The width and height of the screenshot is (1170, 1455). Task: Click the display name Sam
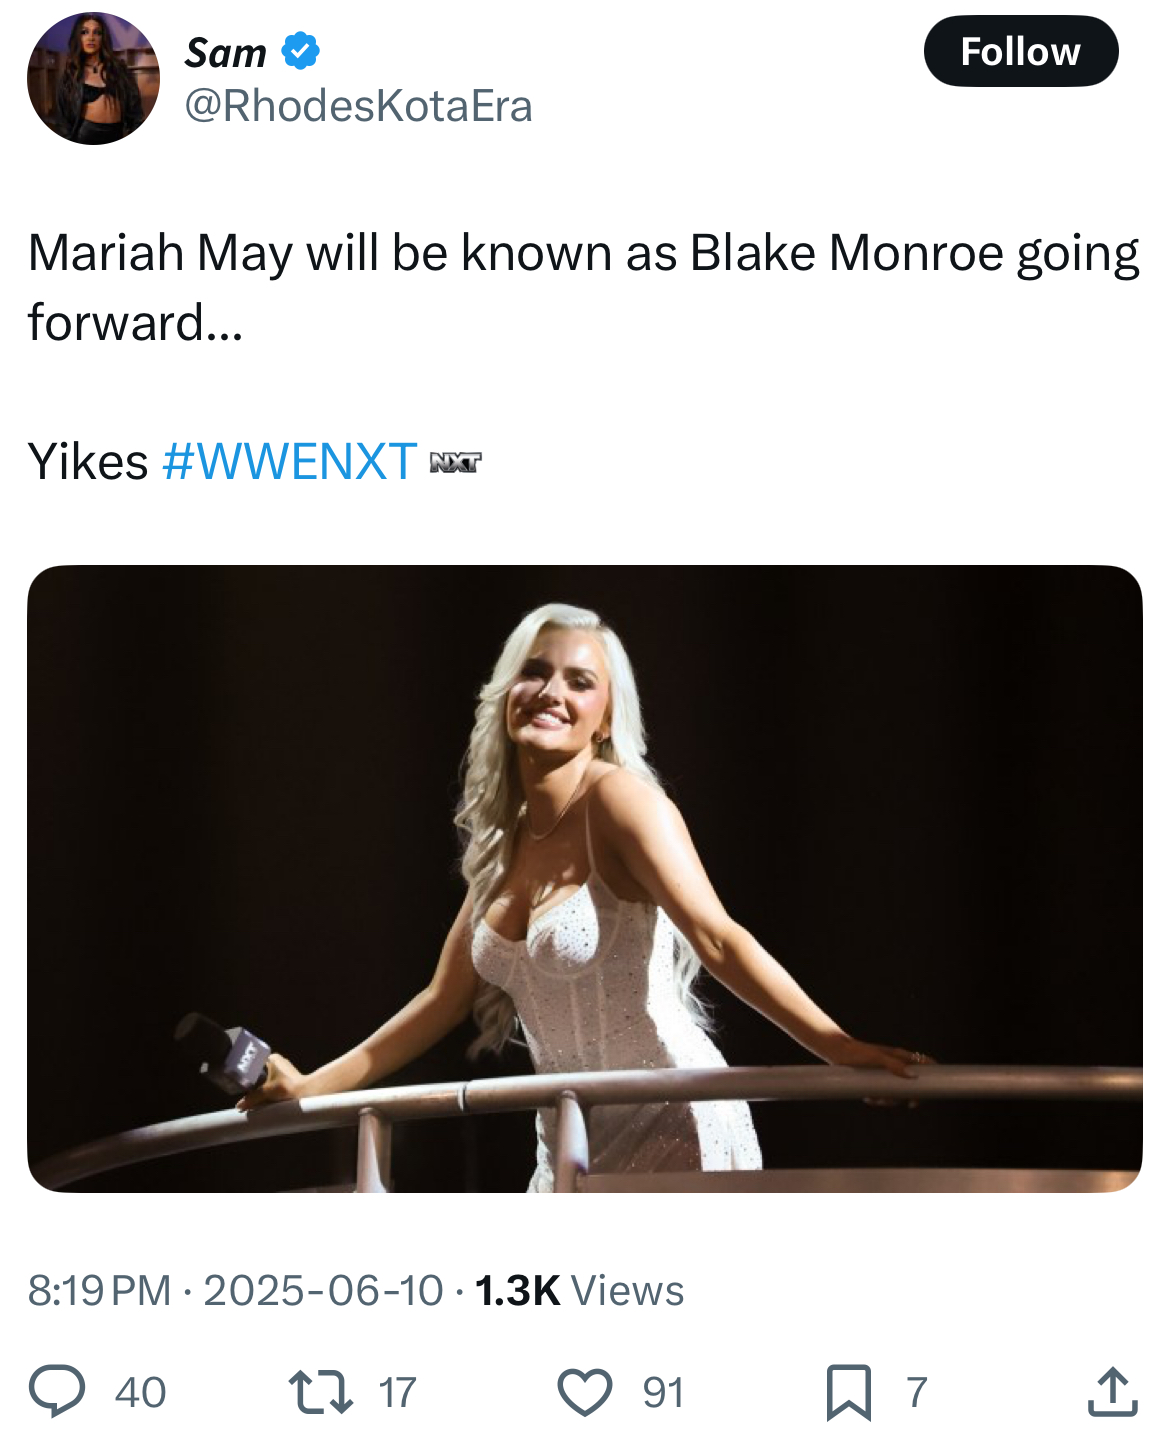[x=226, y=52]
